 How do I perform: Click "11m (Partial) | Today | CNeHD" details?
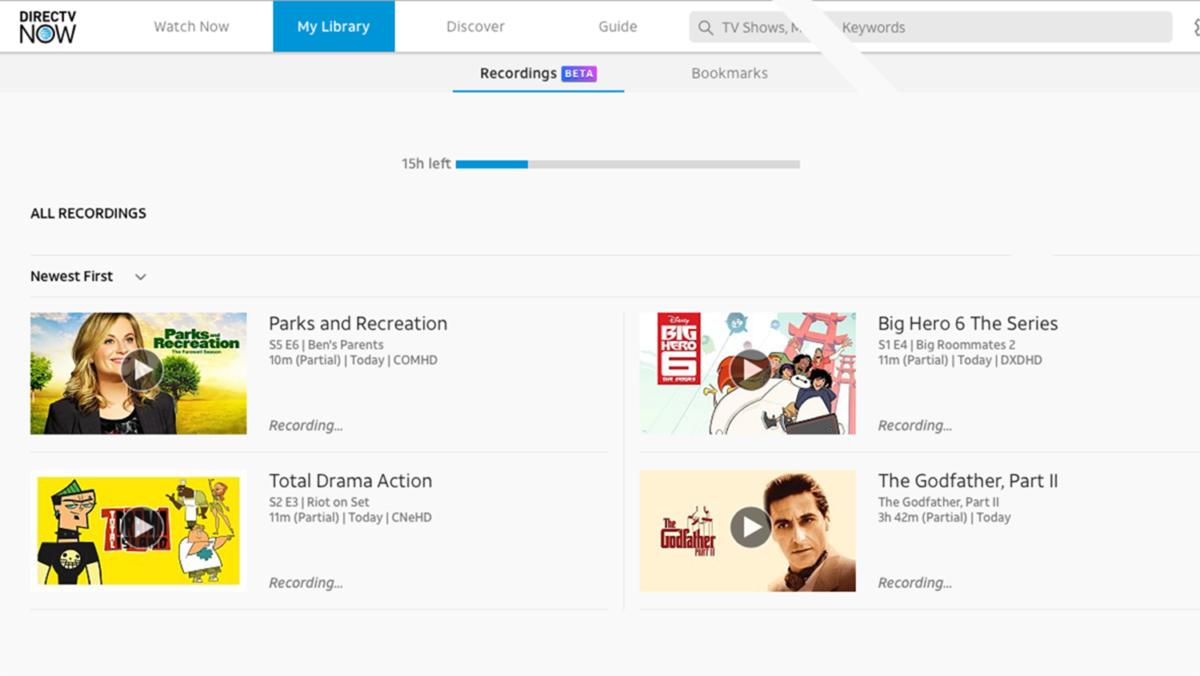pyautogui.click(x=350, y=517)
